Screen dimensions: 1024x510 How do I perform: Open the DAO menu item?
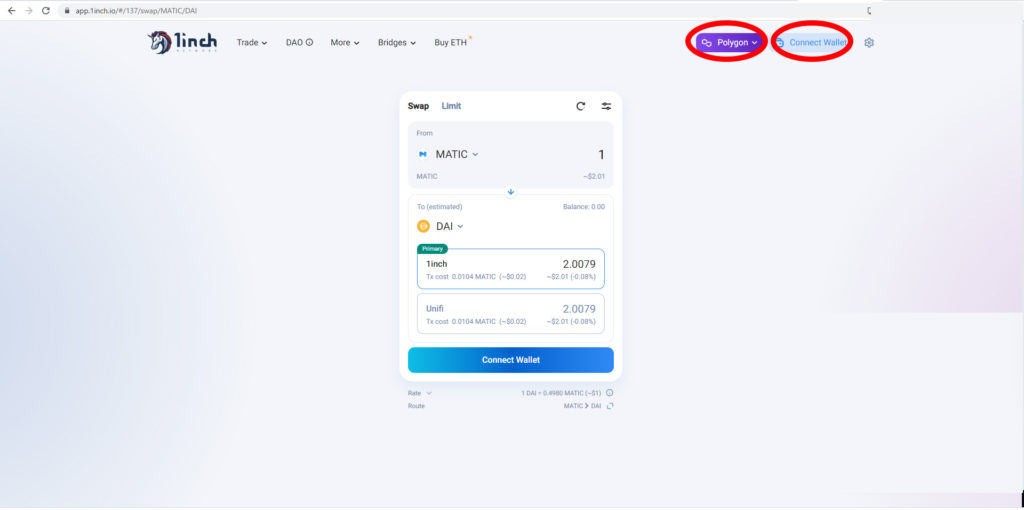coord(299,42)
